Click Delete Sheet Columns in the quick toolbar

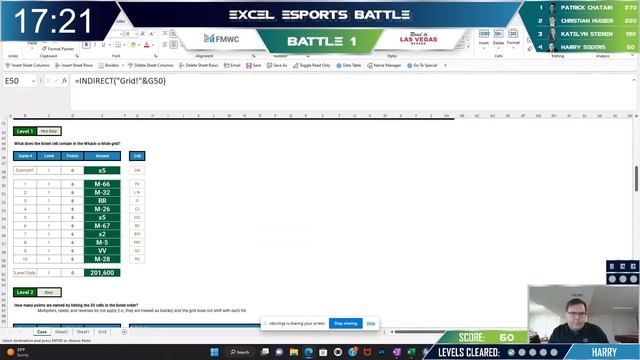pyautogui.click(x=151, y=65)
